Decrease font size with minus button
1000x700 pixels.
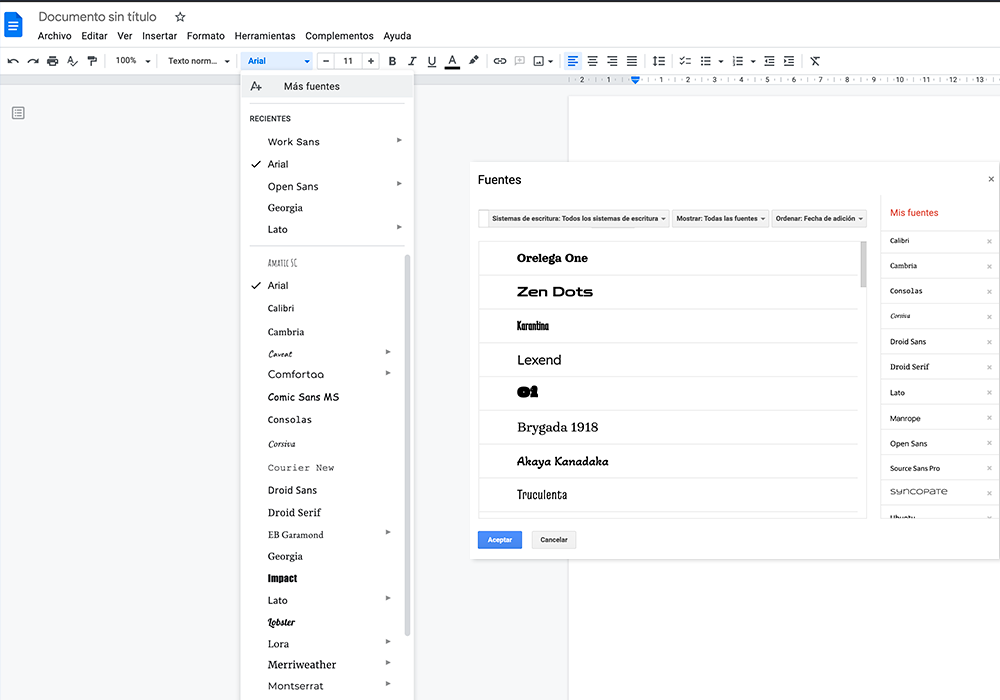click(326, 61)
